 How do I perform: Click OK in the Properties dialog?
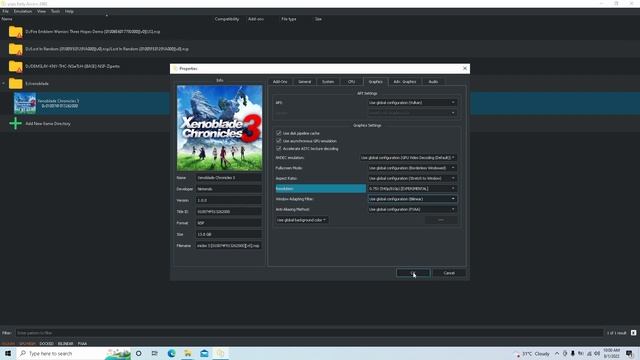click(x=413, y=273)
